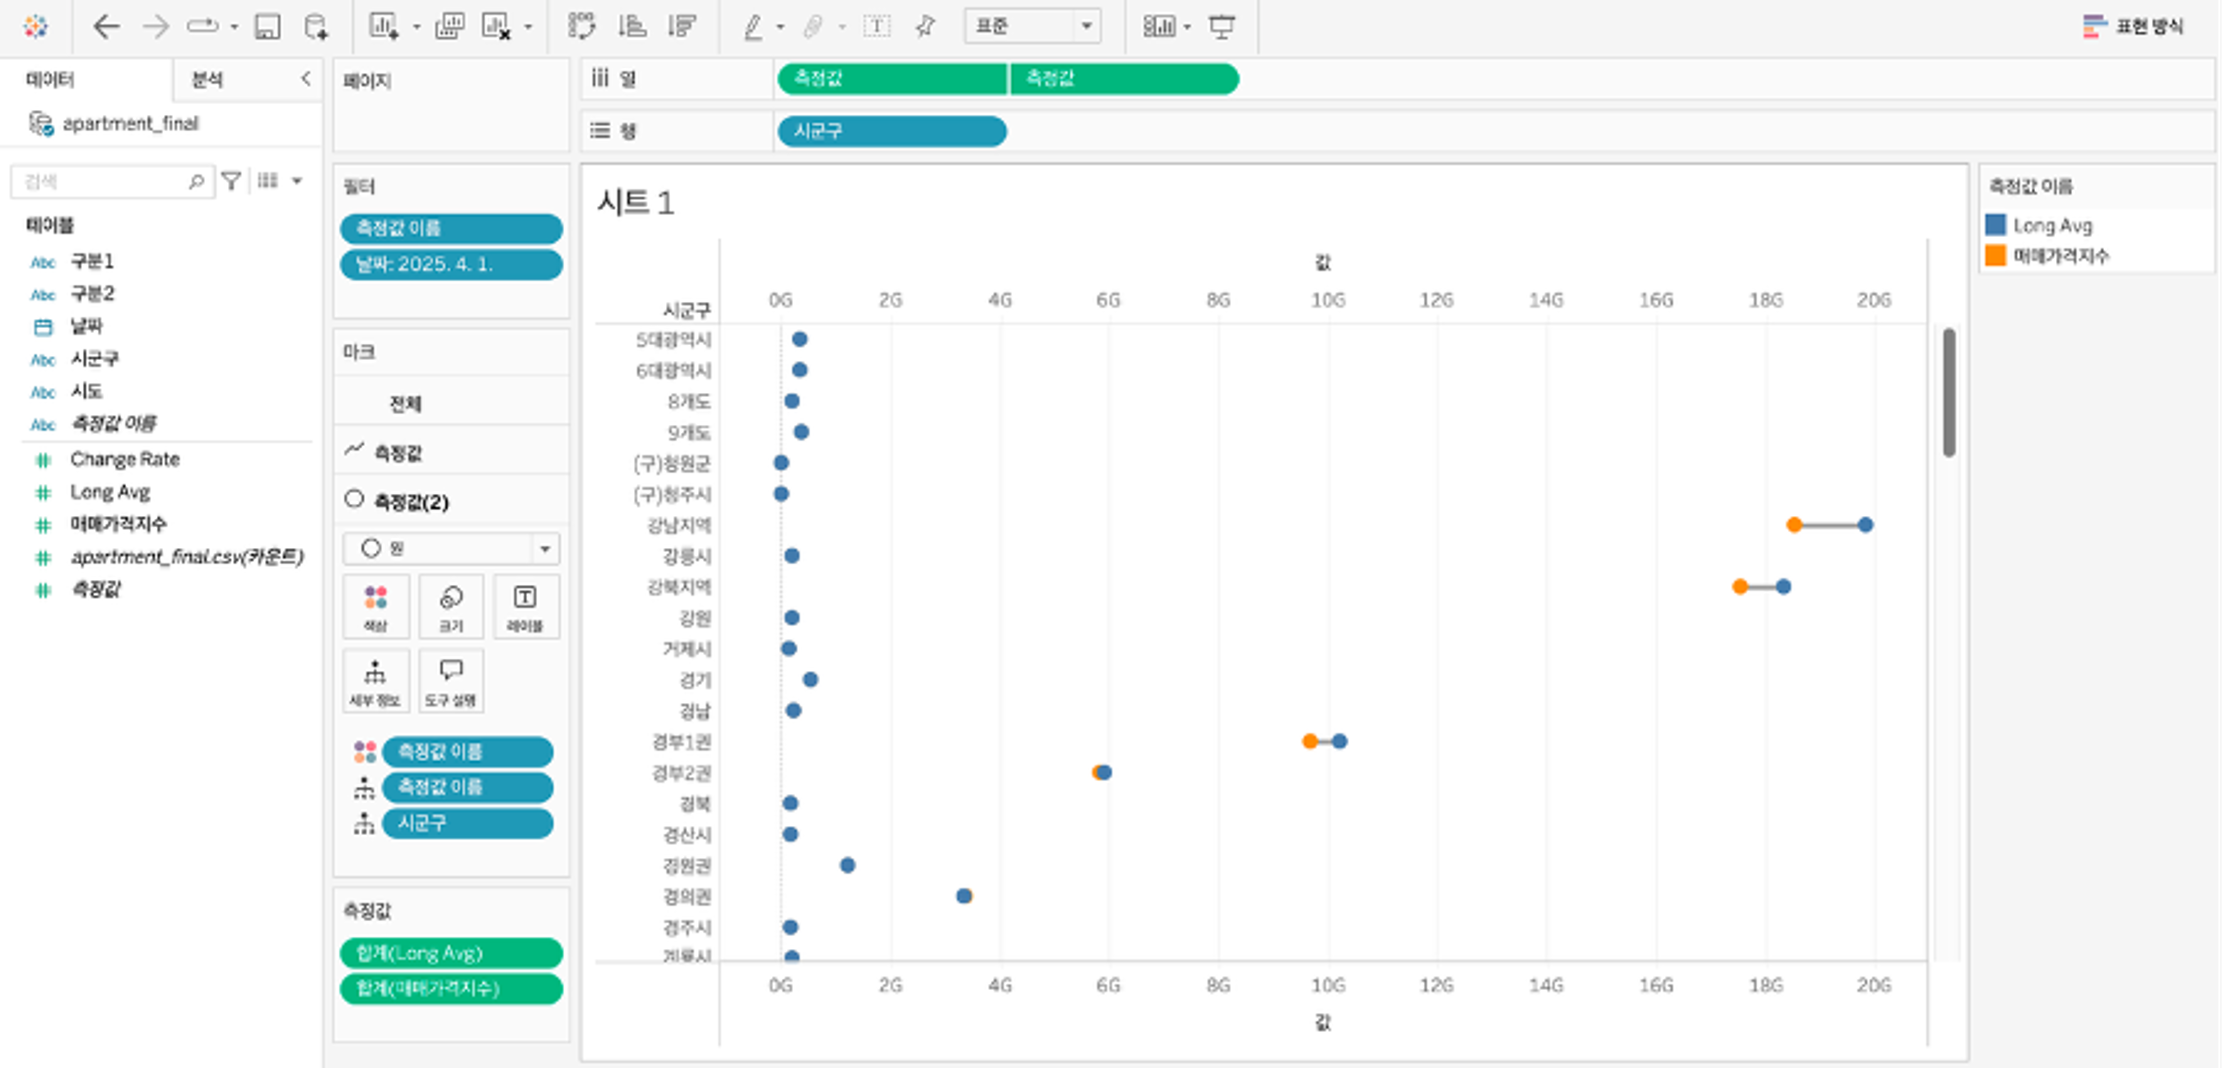The width and height of the screenshot is (2224, 1068).
Task: Open the clear sheet dropdown arrow
Action: click(x=528, y=27)
